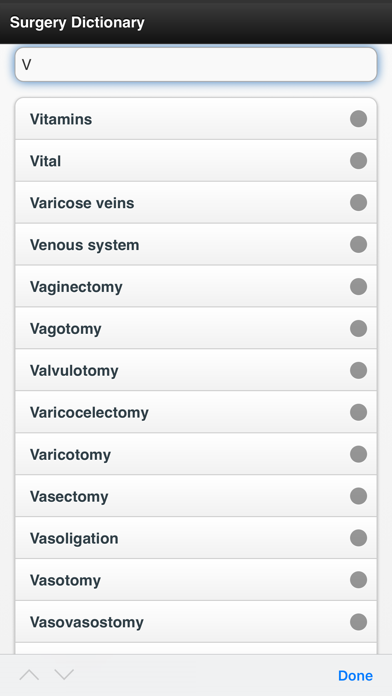Tap the gray dot on the Vagotomy row
This screenshot has width=392, height=696.
[x=358, y=328]
